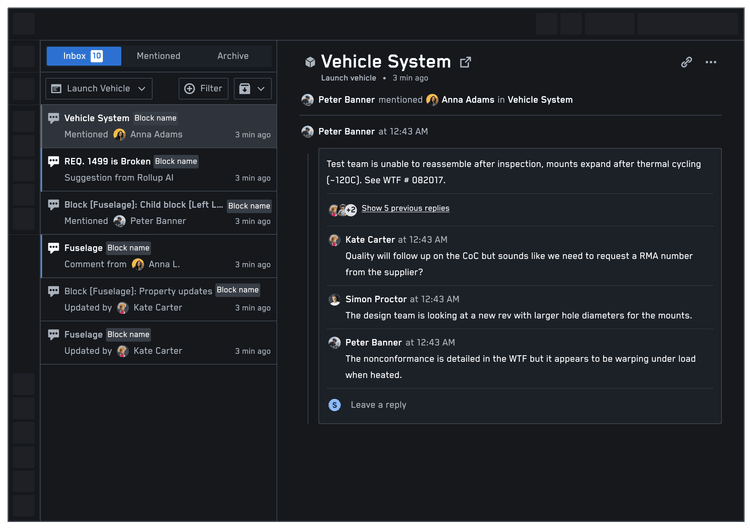
Task: Copy link using the chain icon
Action: (x=686, y=62)
